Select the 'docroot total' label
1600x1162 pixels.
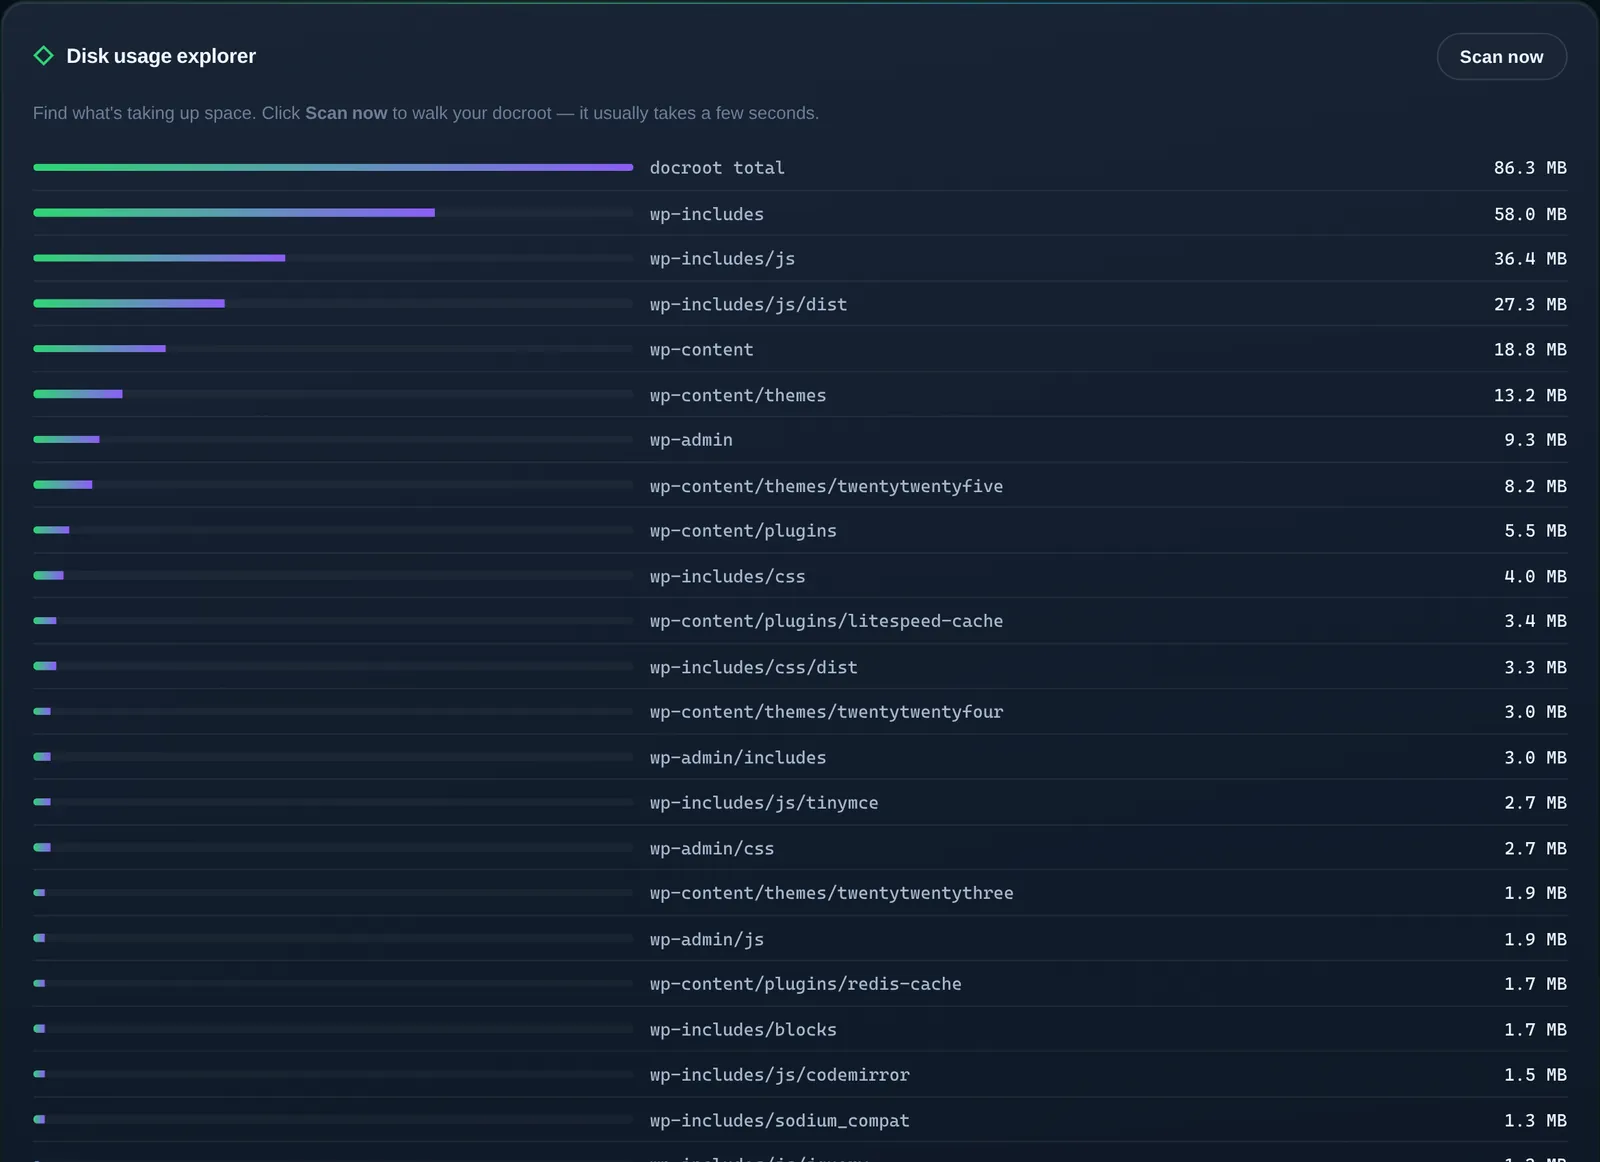click(x=717, y=168)
